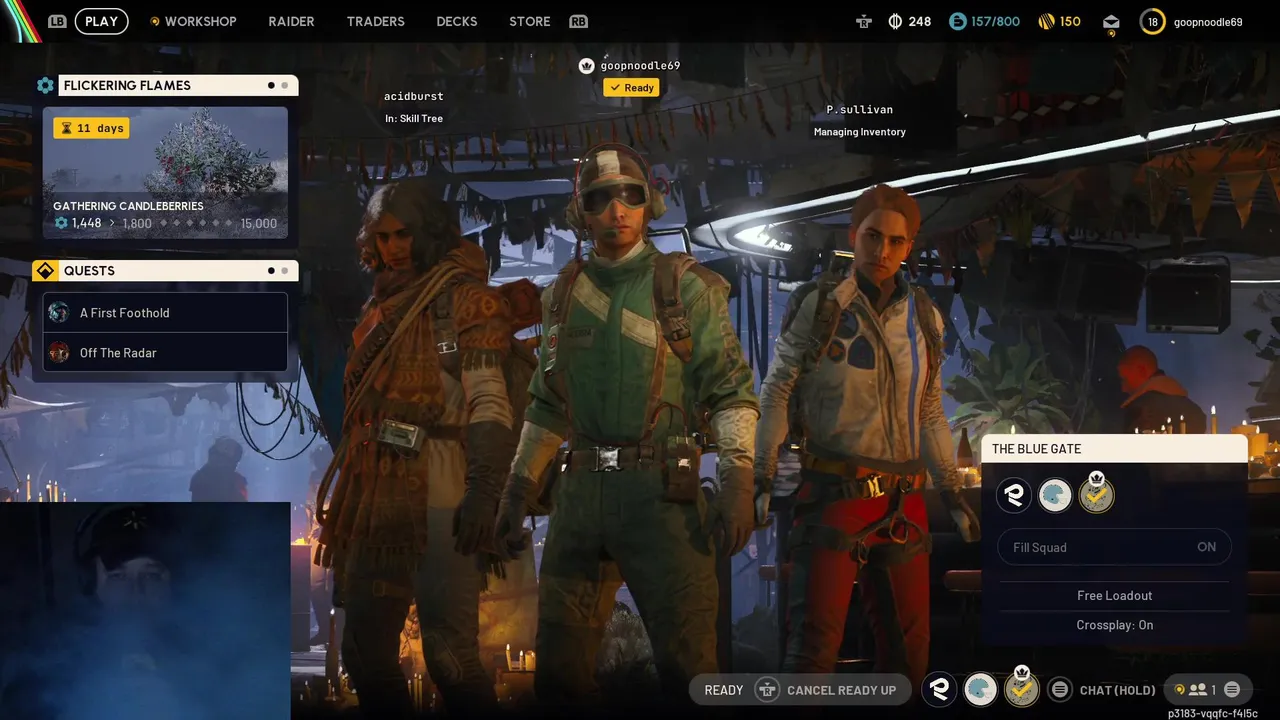Open the DECKS tab
The image size is (1280, 720).
tap(456, 21)
